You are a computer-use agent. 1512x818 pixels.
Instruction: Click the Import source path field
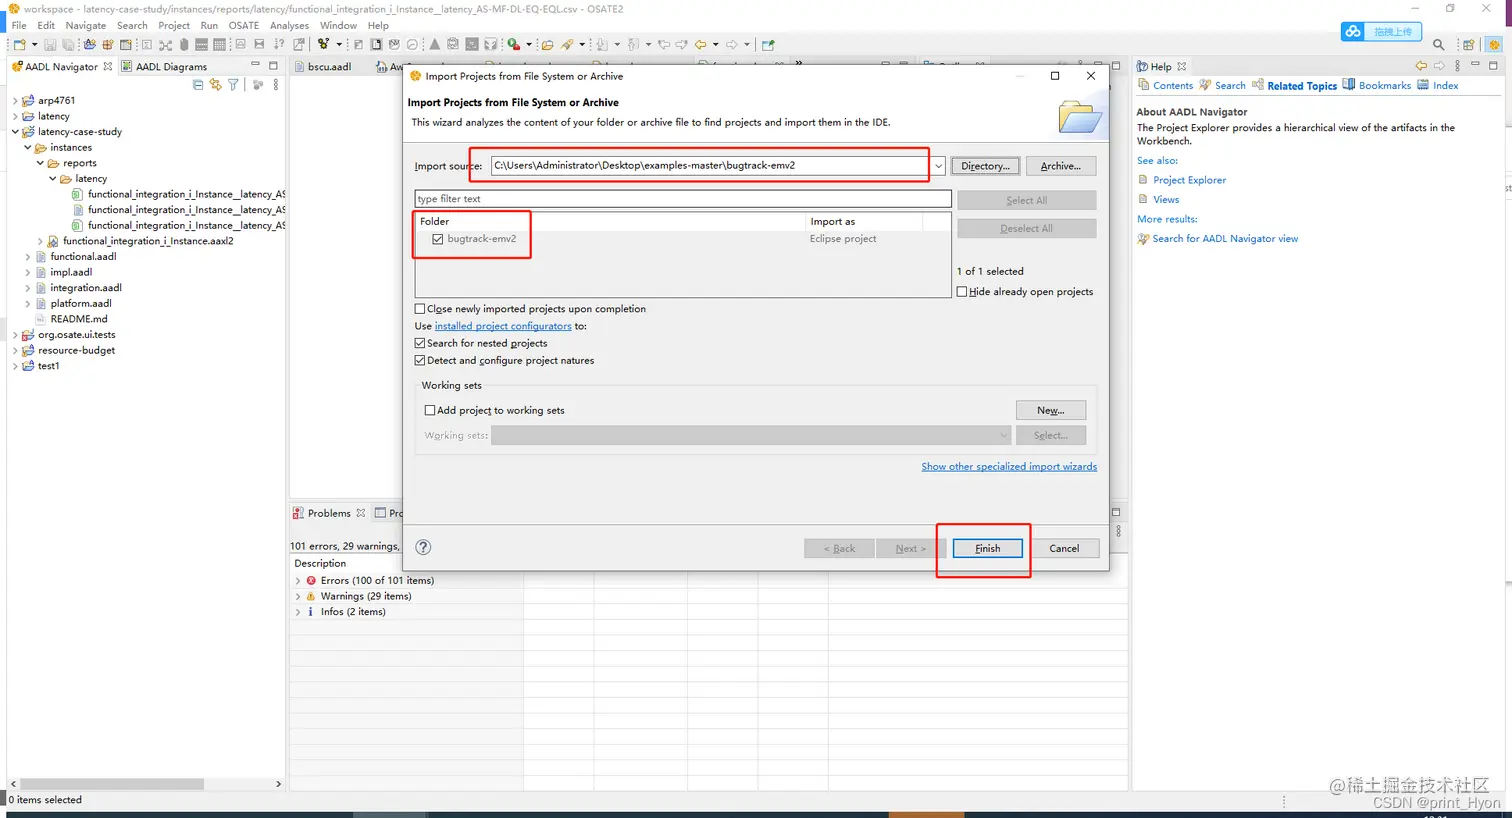tap(710, 166)
